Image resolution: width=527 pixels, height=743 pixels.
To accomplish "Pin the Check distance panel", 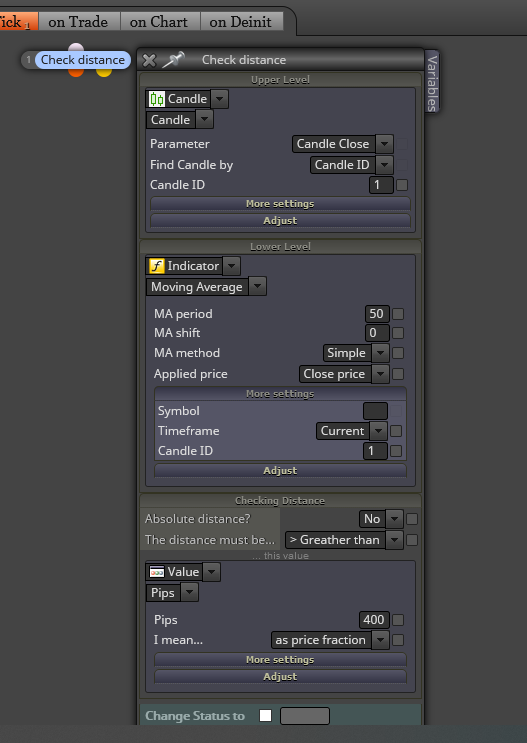I will pos(173,60).
